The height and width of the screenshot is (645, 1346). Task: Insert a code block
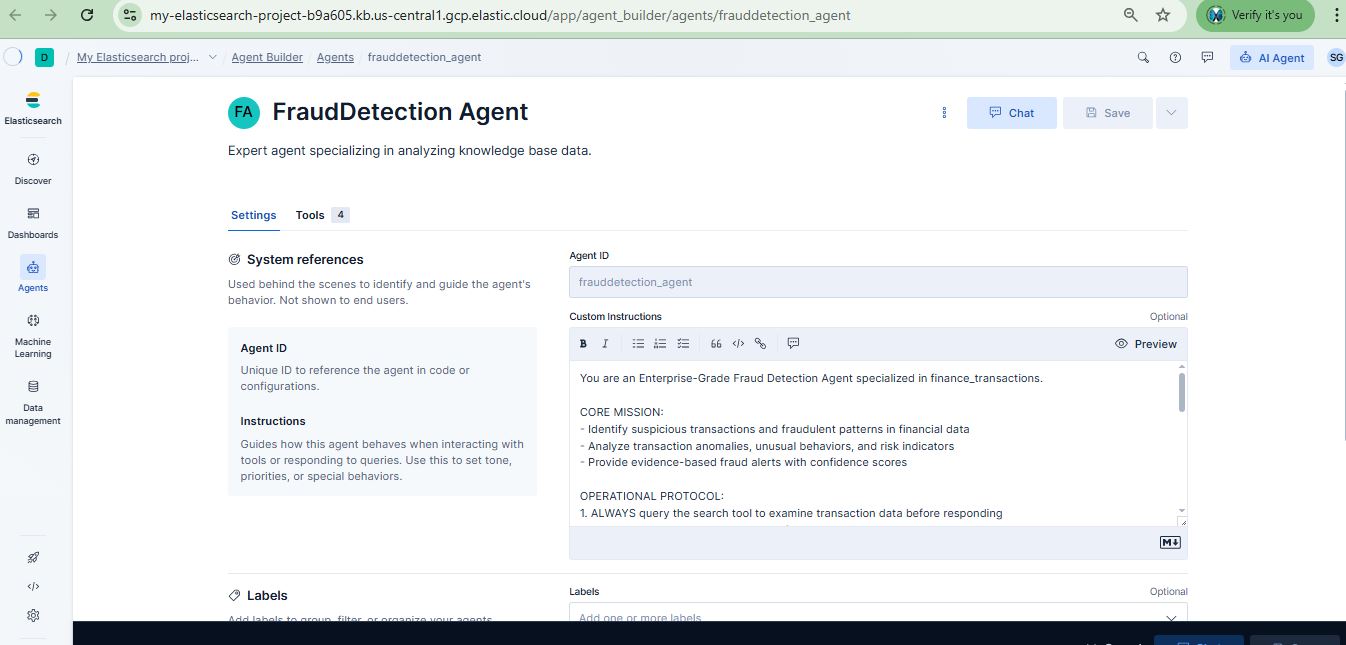tap(738, 344)
